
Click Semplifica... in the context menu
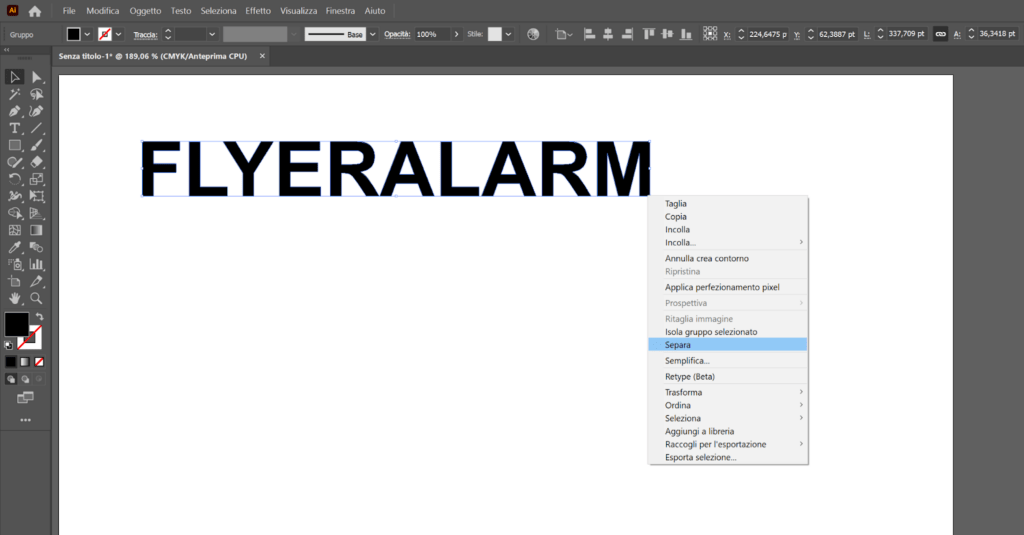(x=687, y=361)
